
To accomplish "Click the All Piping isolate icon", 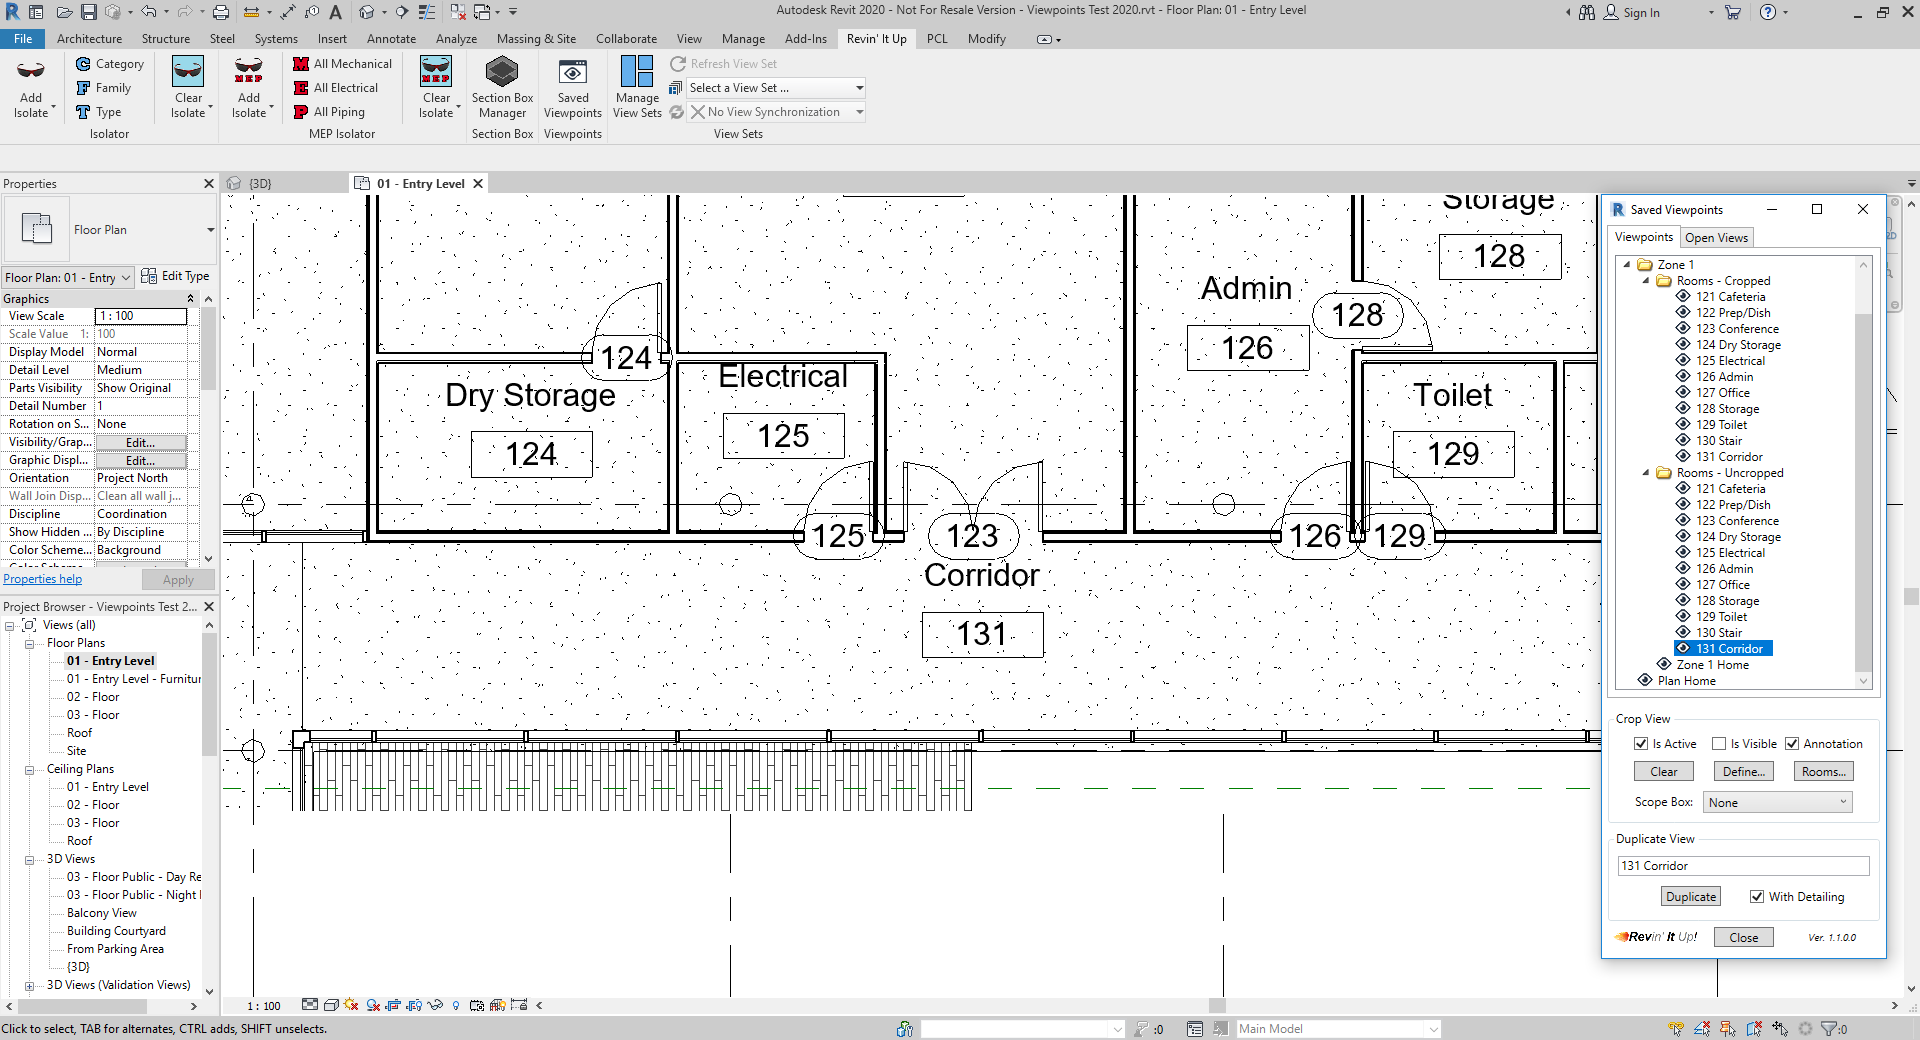I will pyautogui.click(x=301, y=112).
